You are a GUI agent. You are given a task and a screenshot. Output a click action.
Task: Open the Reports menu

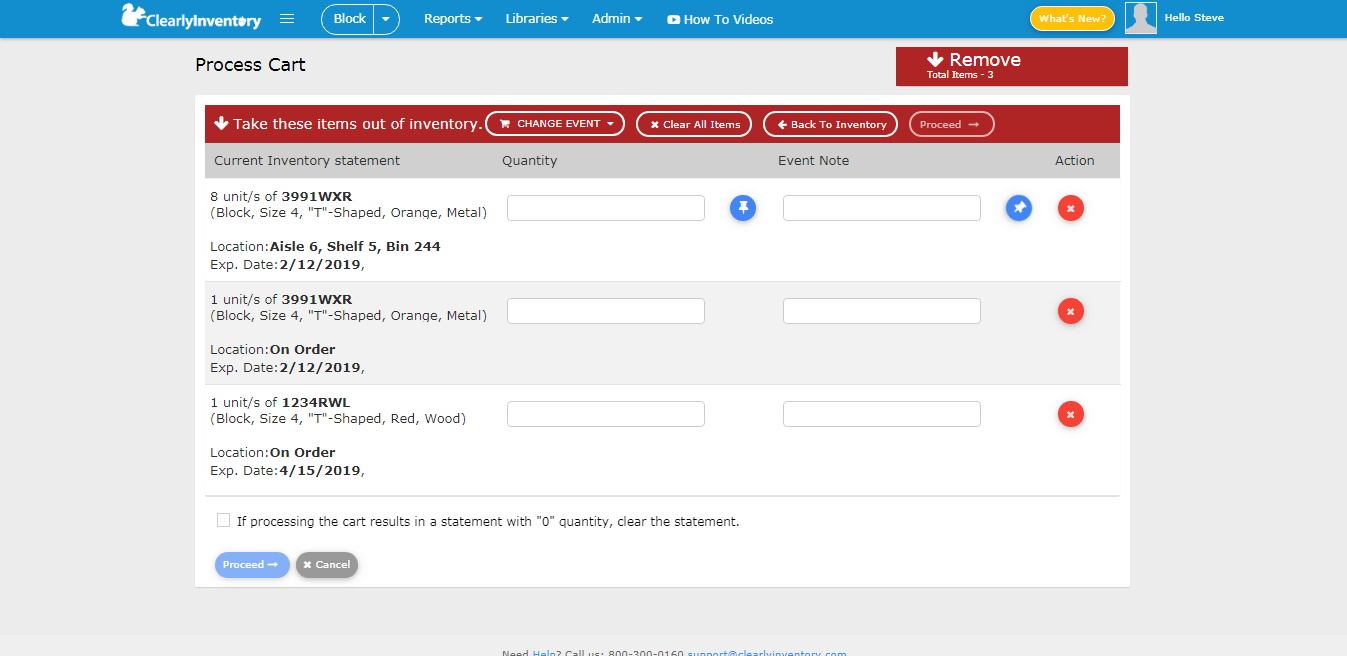(453, 19)
